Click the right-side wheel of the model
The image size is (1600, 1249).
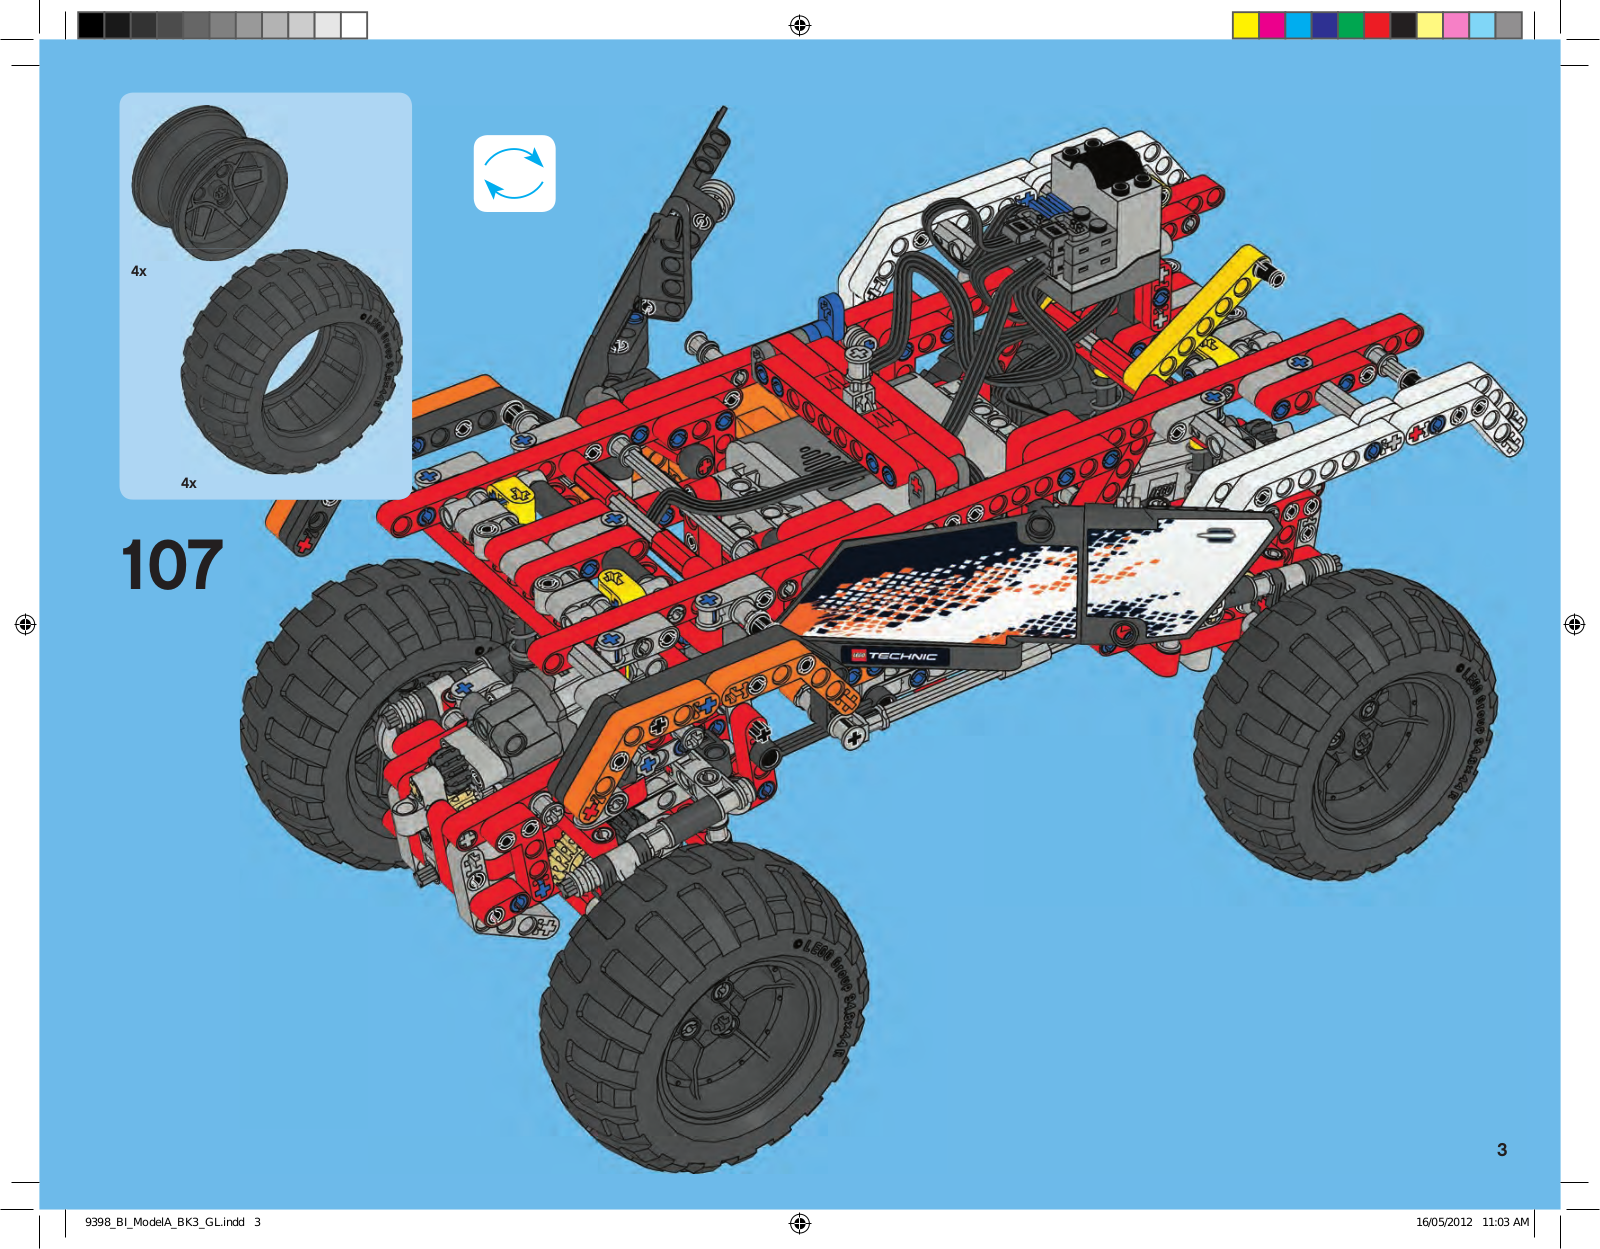[1345, 725]
